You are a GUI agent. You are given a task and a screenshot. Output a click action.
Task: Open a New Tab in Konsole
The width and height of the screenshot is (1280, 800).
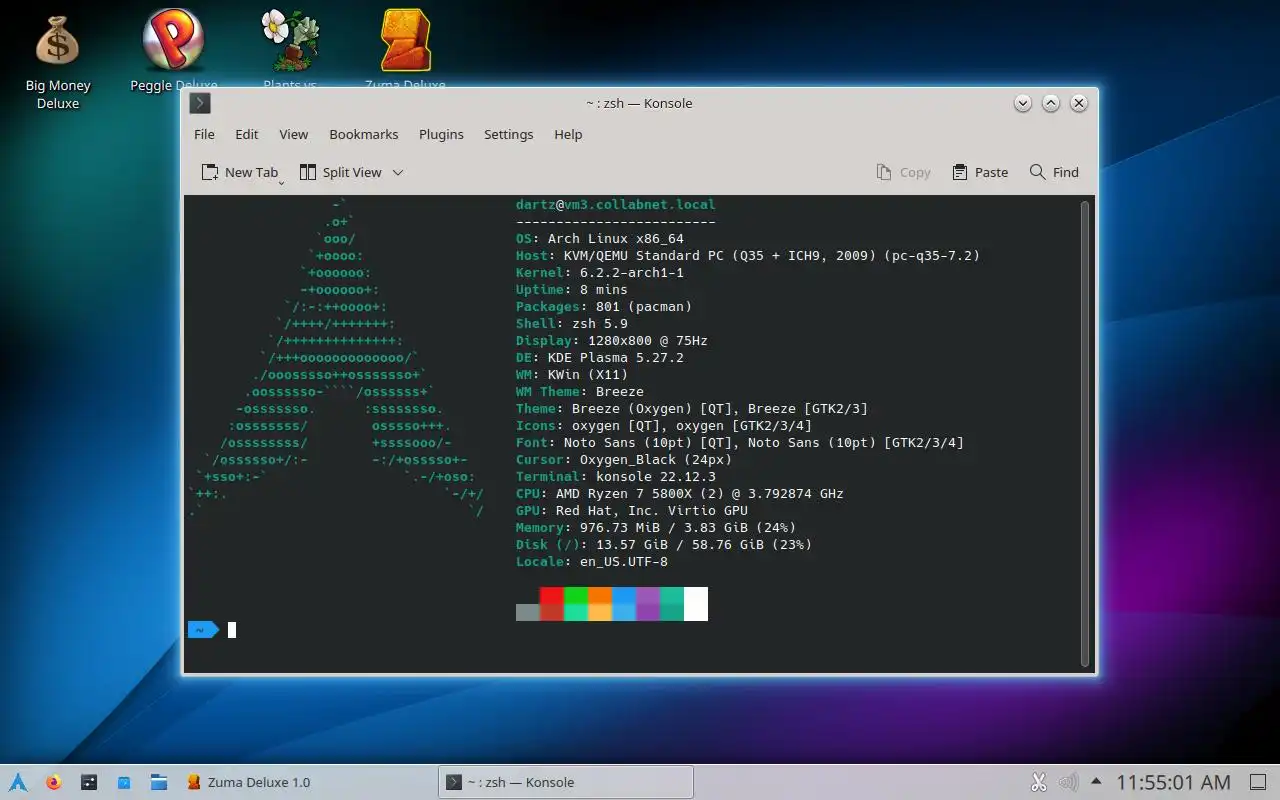pos(240,172)
